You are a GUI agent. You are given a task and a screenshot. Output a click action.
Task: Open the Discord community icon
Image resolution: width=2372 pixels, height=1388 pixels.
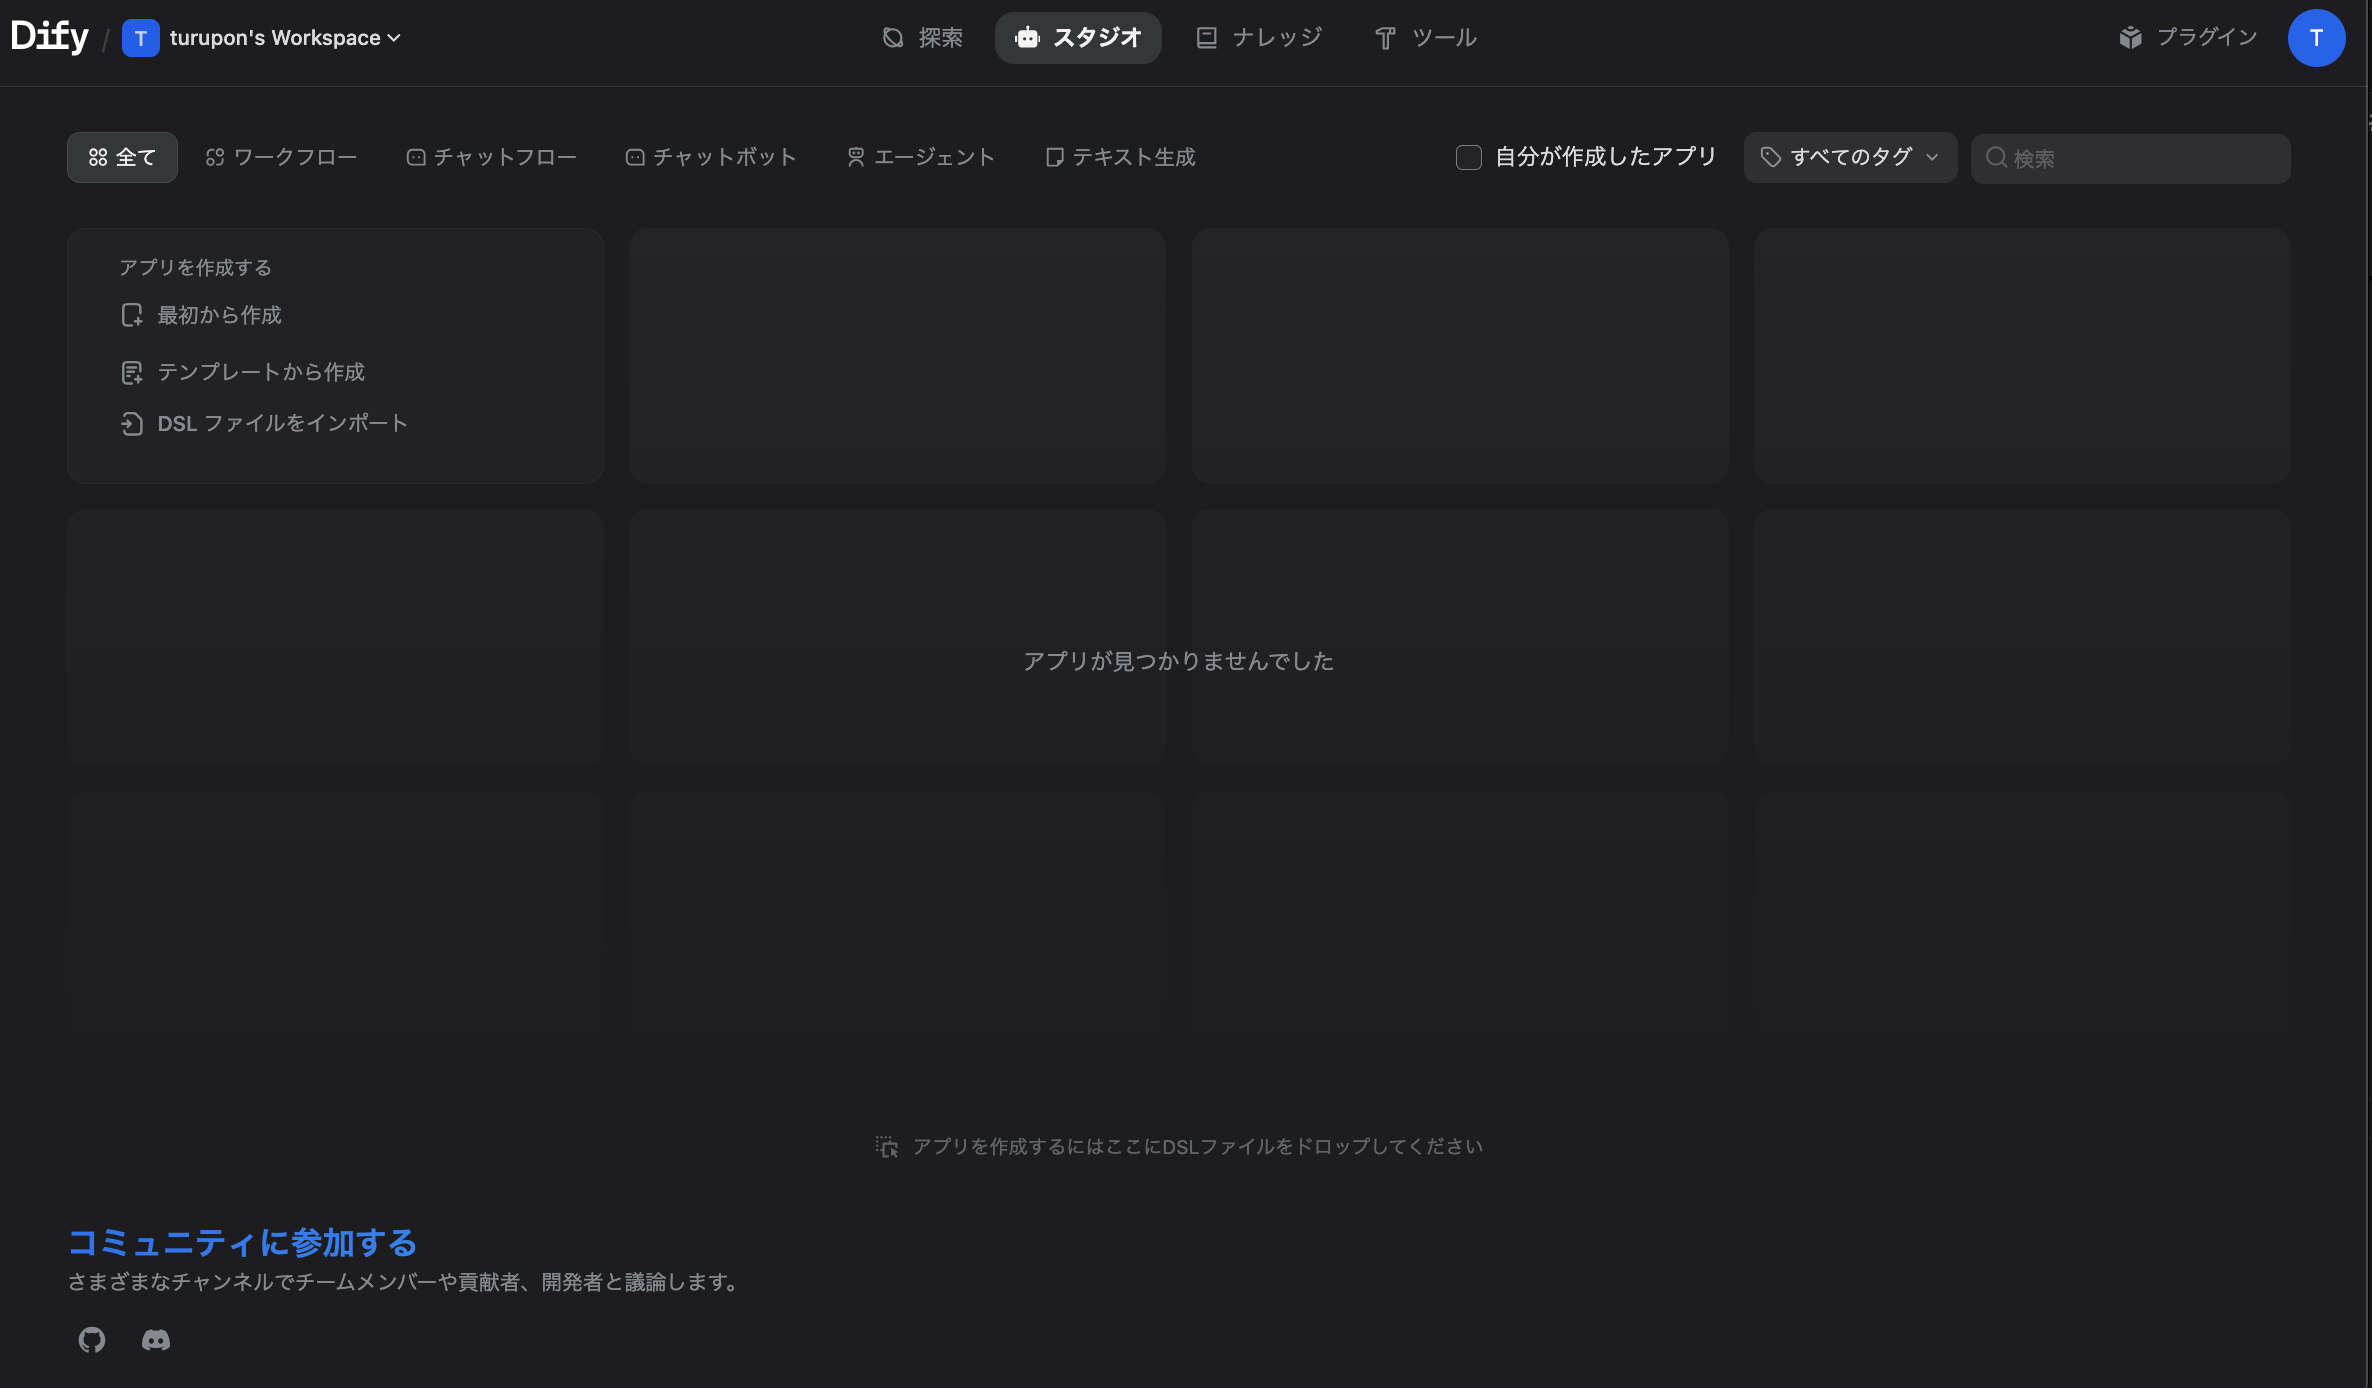tap(155, 1340)
